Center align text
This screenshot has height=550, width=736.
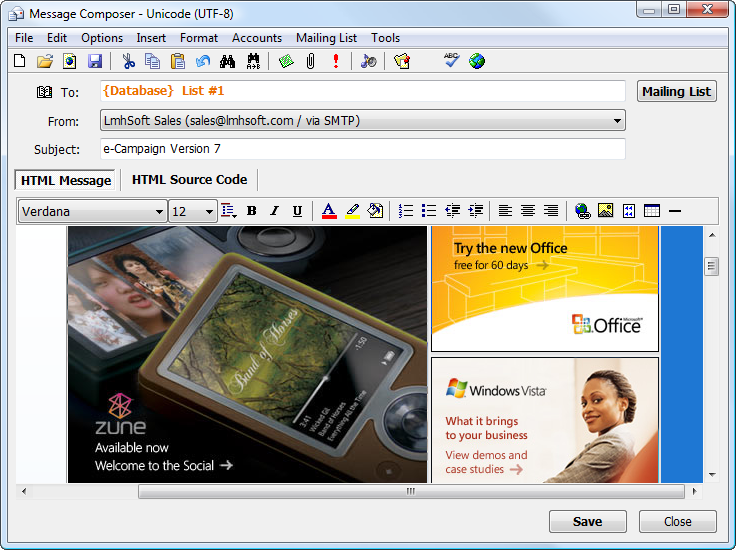528,211
